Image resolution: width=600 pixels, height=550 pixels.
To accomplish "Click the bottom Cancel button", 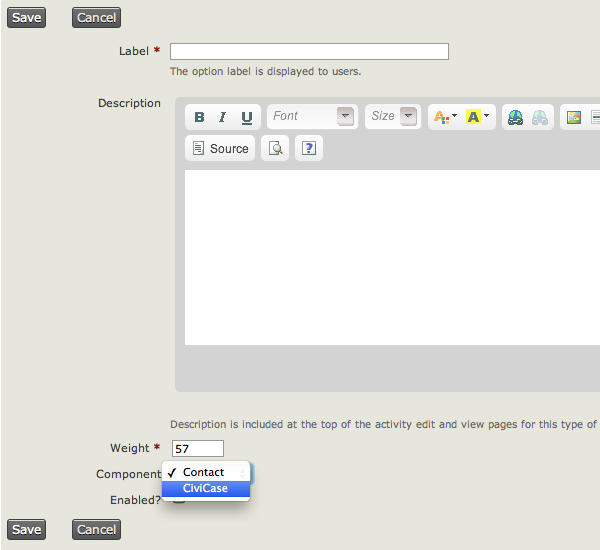I will pyautogui.click(x=96, y=530).
